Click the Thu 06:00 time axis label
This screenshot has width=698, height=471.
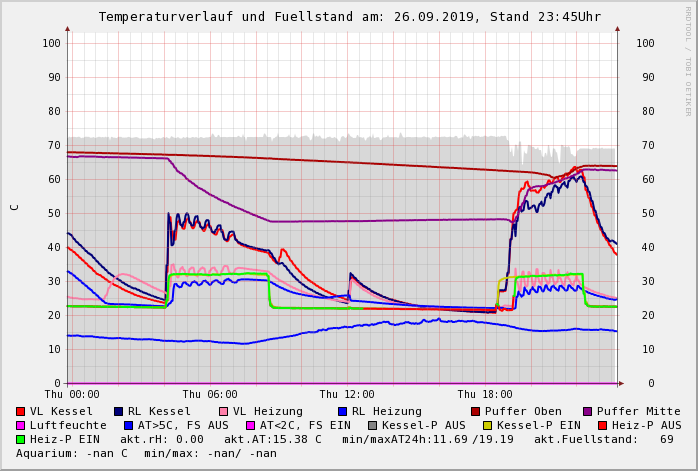210,394
